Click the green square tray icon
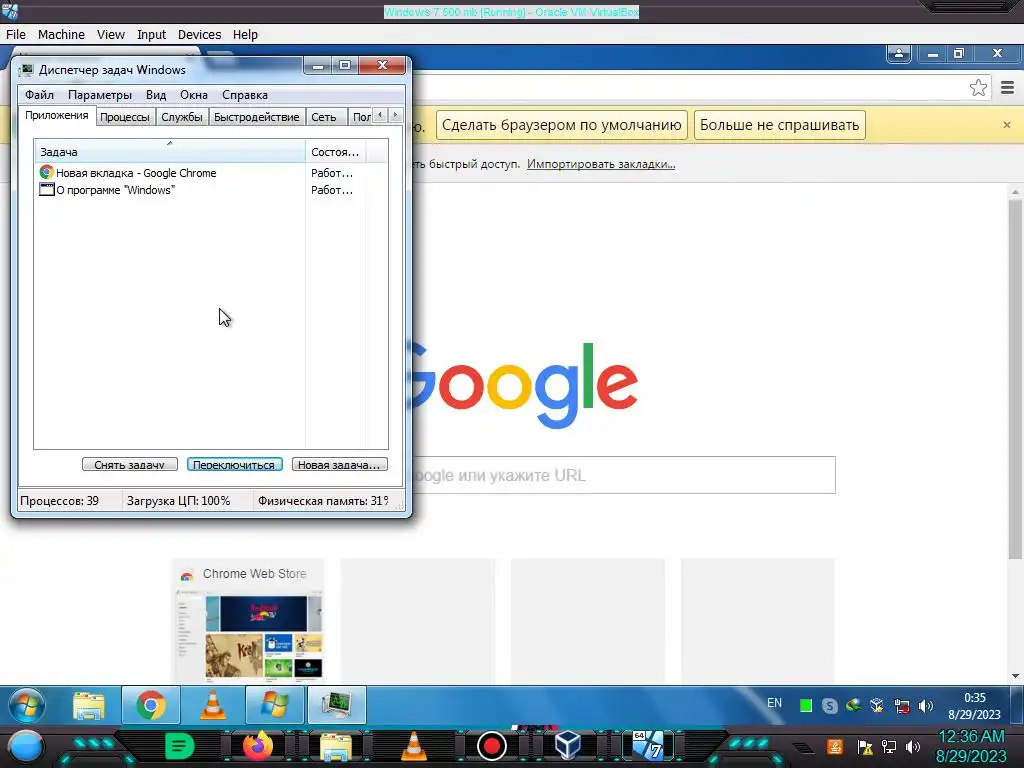This screenshot has height=768, width=1024. (x=806, y=706)
